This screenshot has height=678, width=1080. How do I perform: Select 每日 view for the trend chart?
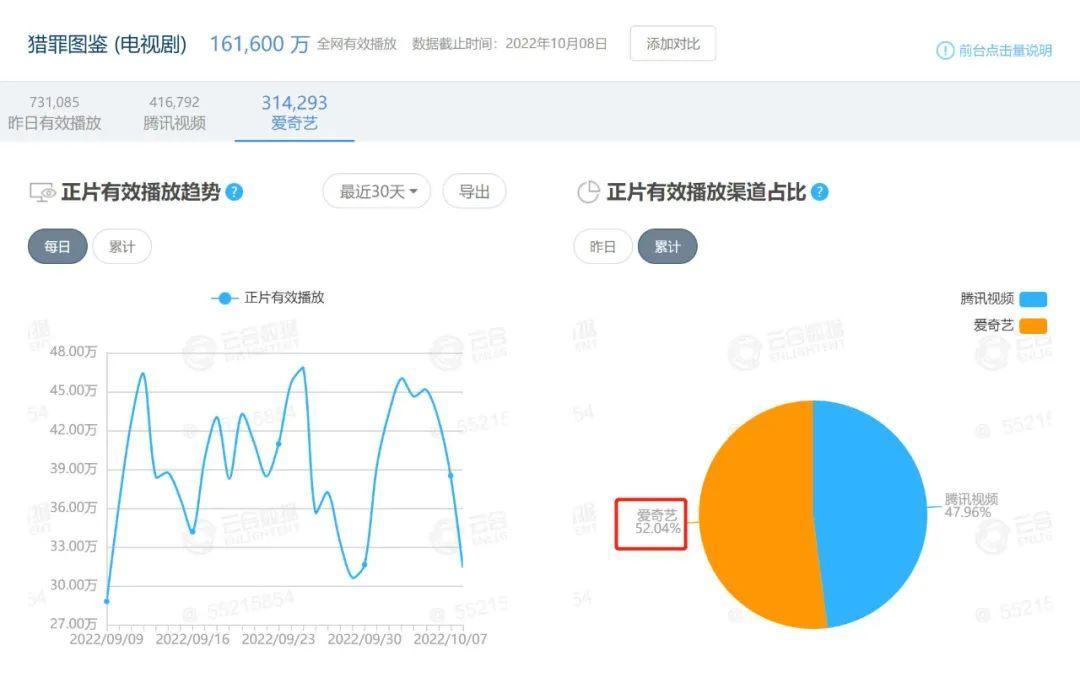57,246
